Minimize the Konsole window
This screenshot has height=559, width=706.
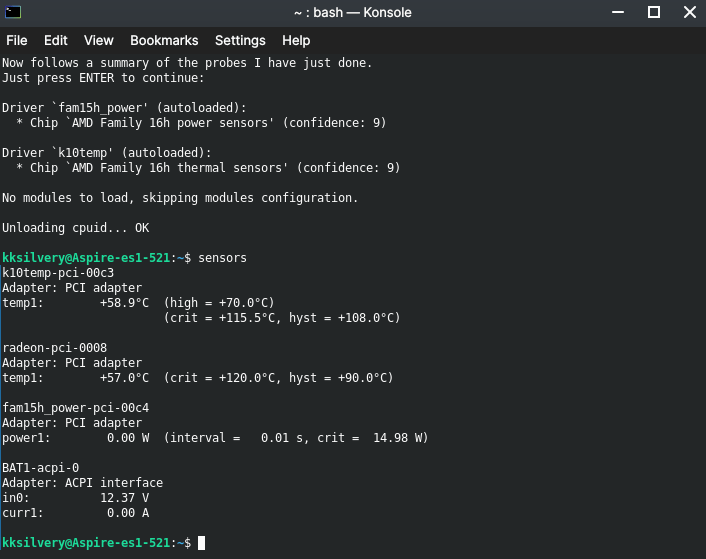[618, 12]
